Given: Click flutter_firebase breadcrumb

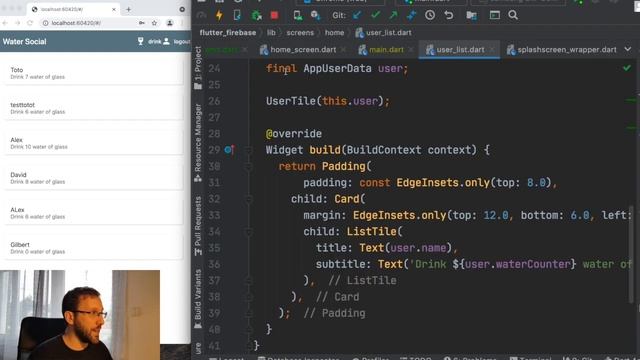Looking at the screenshot, I should (228, 33).
